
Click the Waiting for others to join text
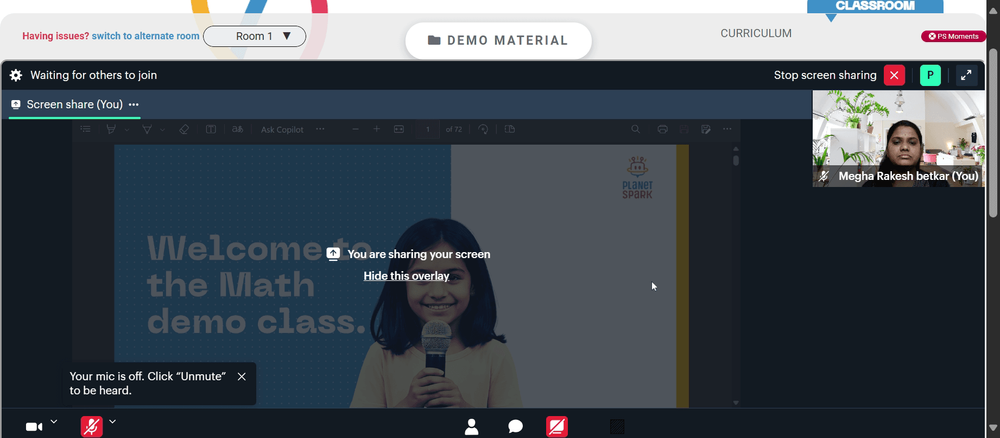pyautogui.click(x=94, y=75)
